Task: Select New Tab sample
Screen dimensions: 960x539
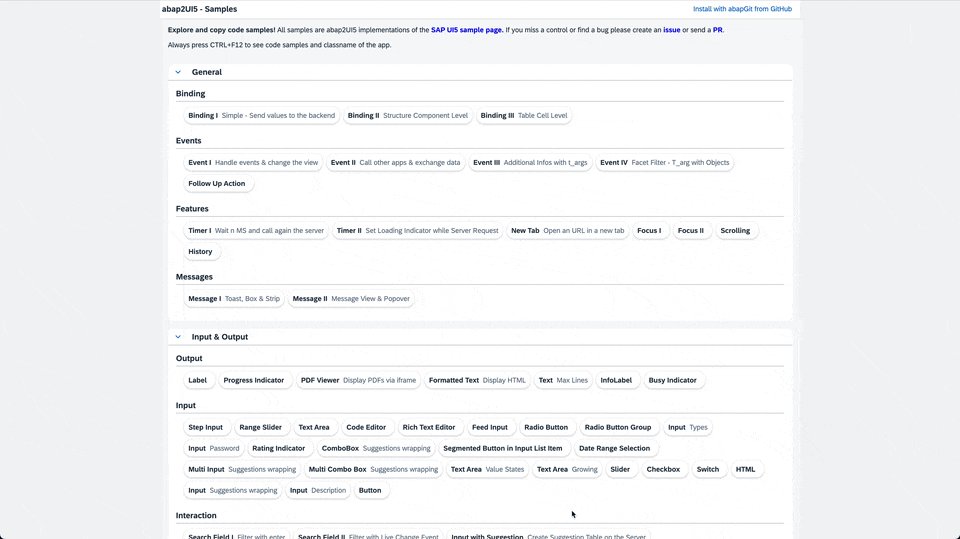Action: (568, 230)
